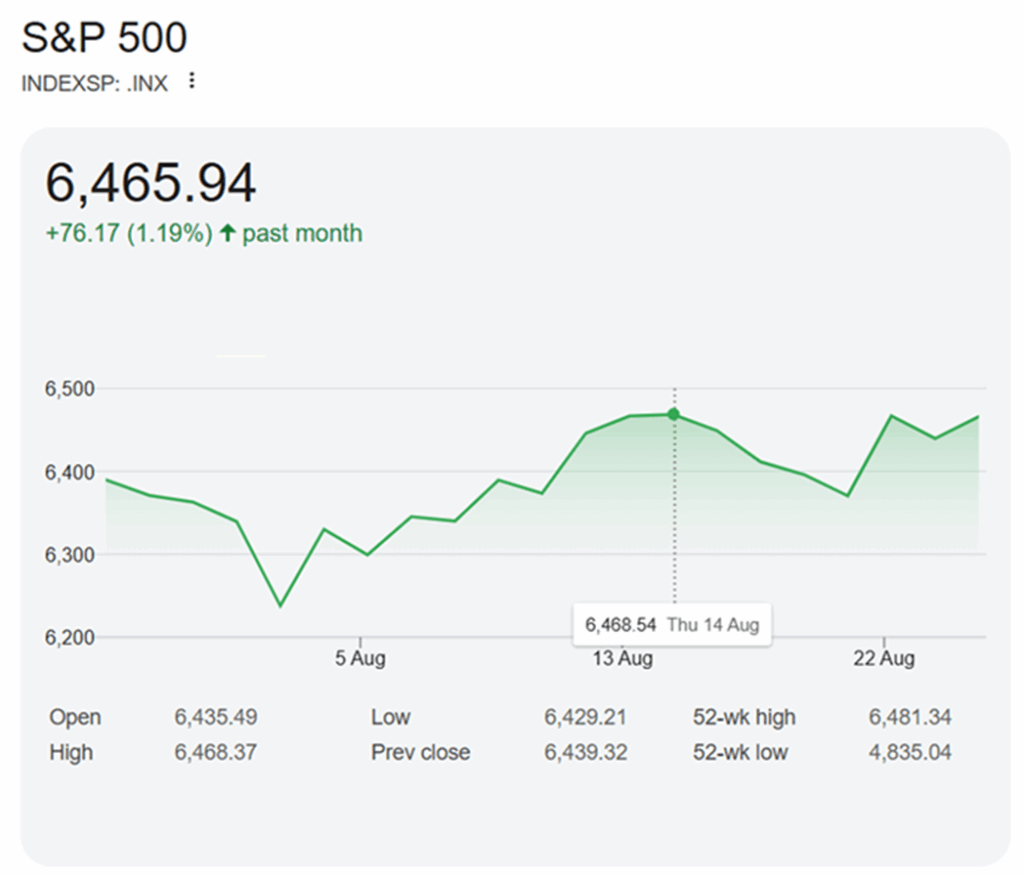Viewport: 1024px width, 875px height.
Task: Click the 22 Aug date axis label
Action: 884,658
